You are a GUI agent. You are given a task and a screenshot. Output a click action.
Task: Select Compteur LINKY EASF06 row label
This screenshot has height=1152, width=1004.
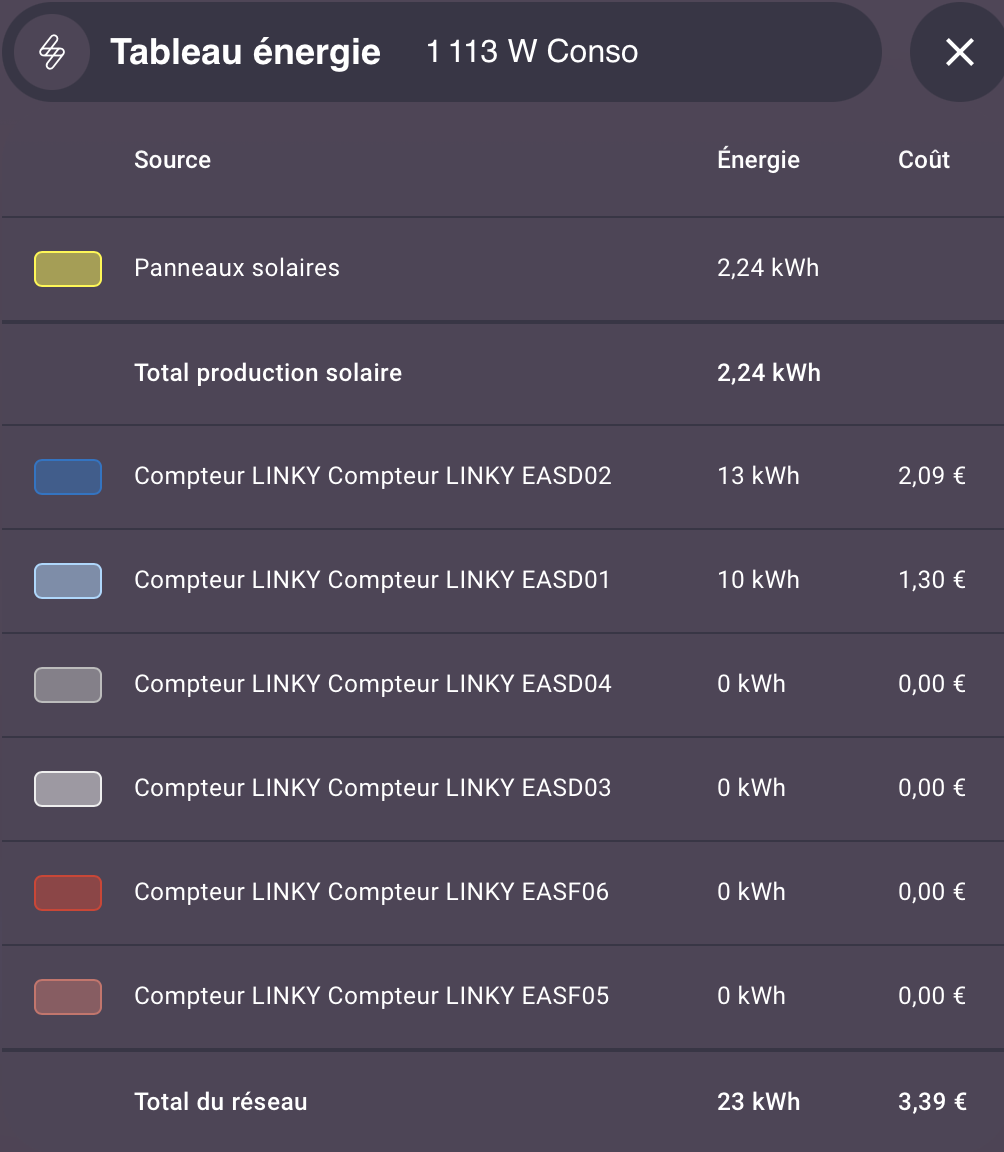click(x=372, y=892)
